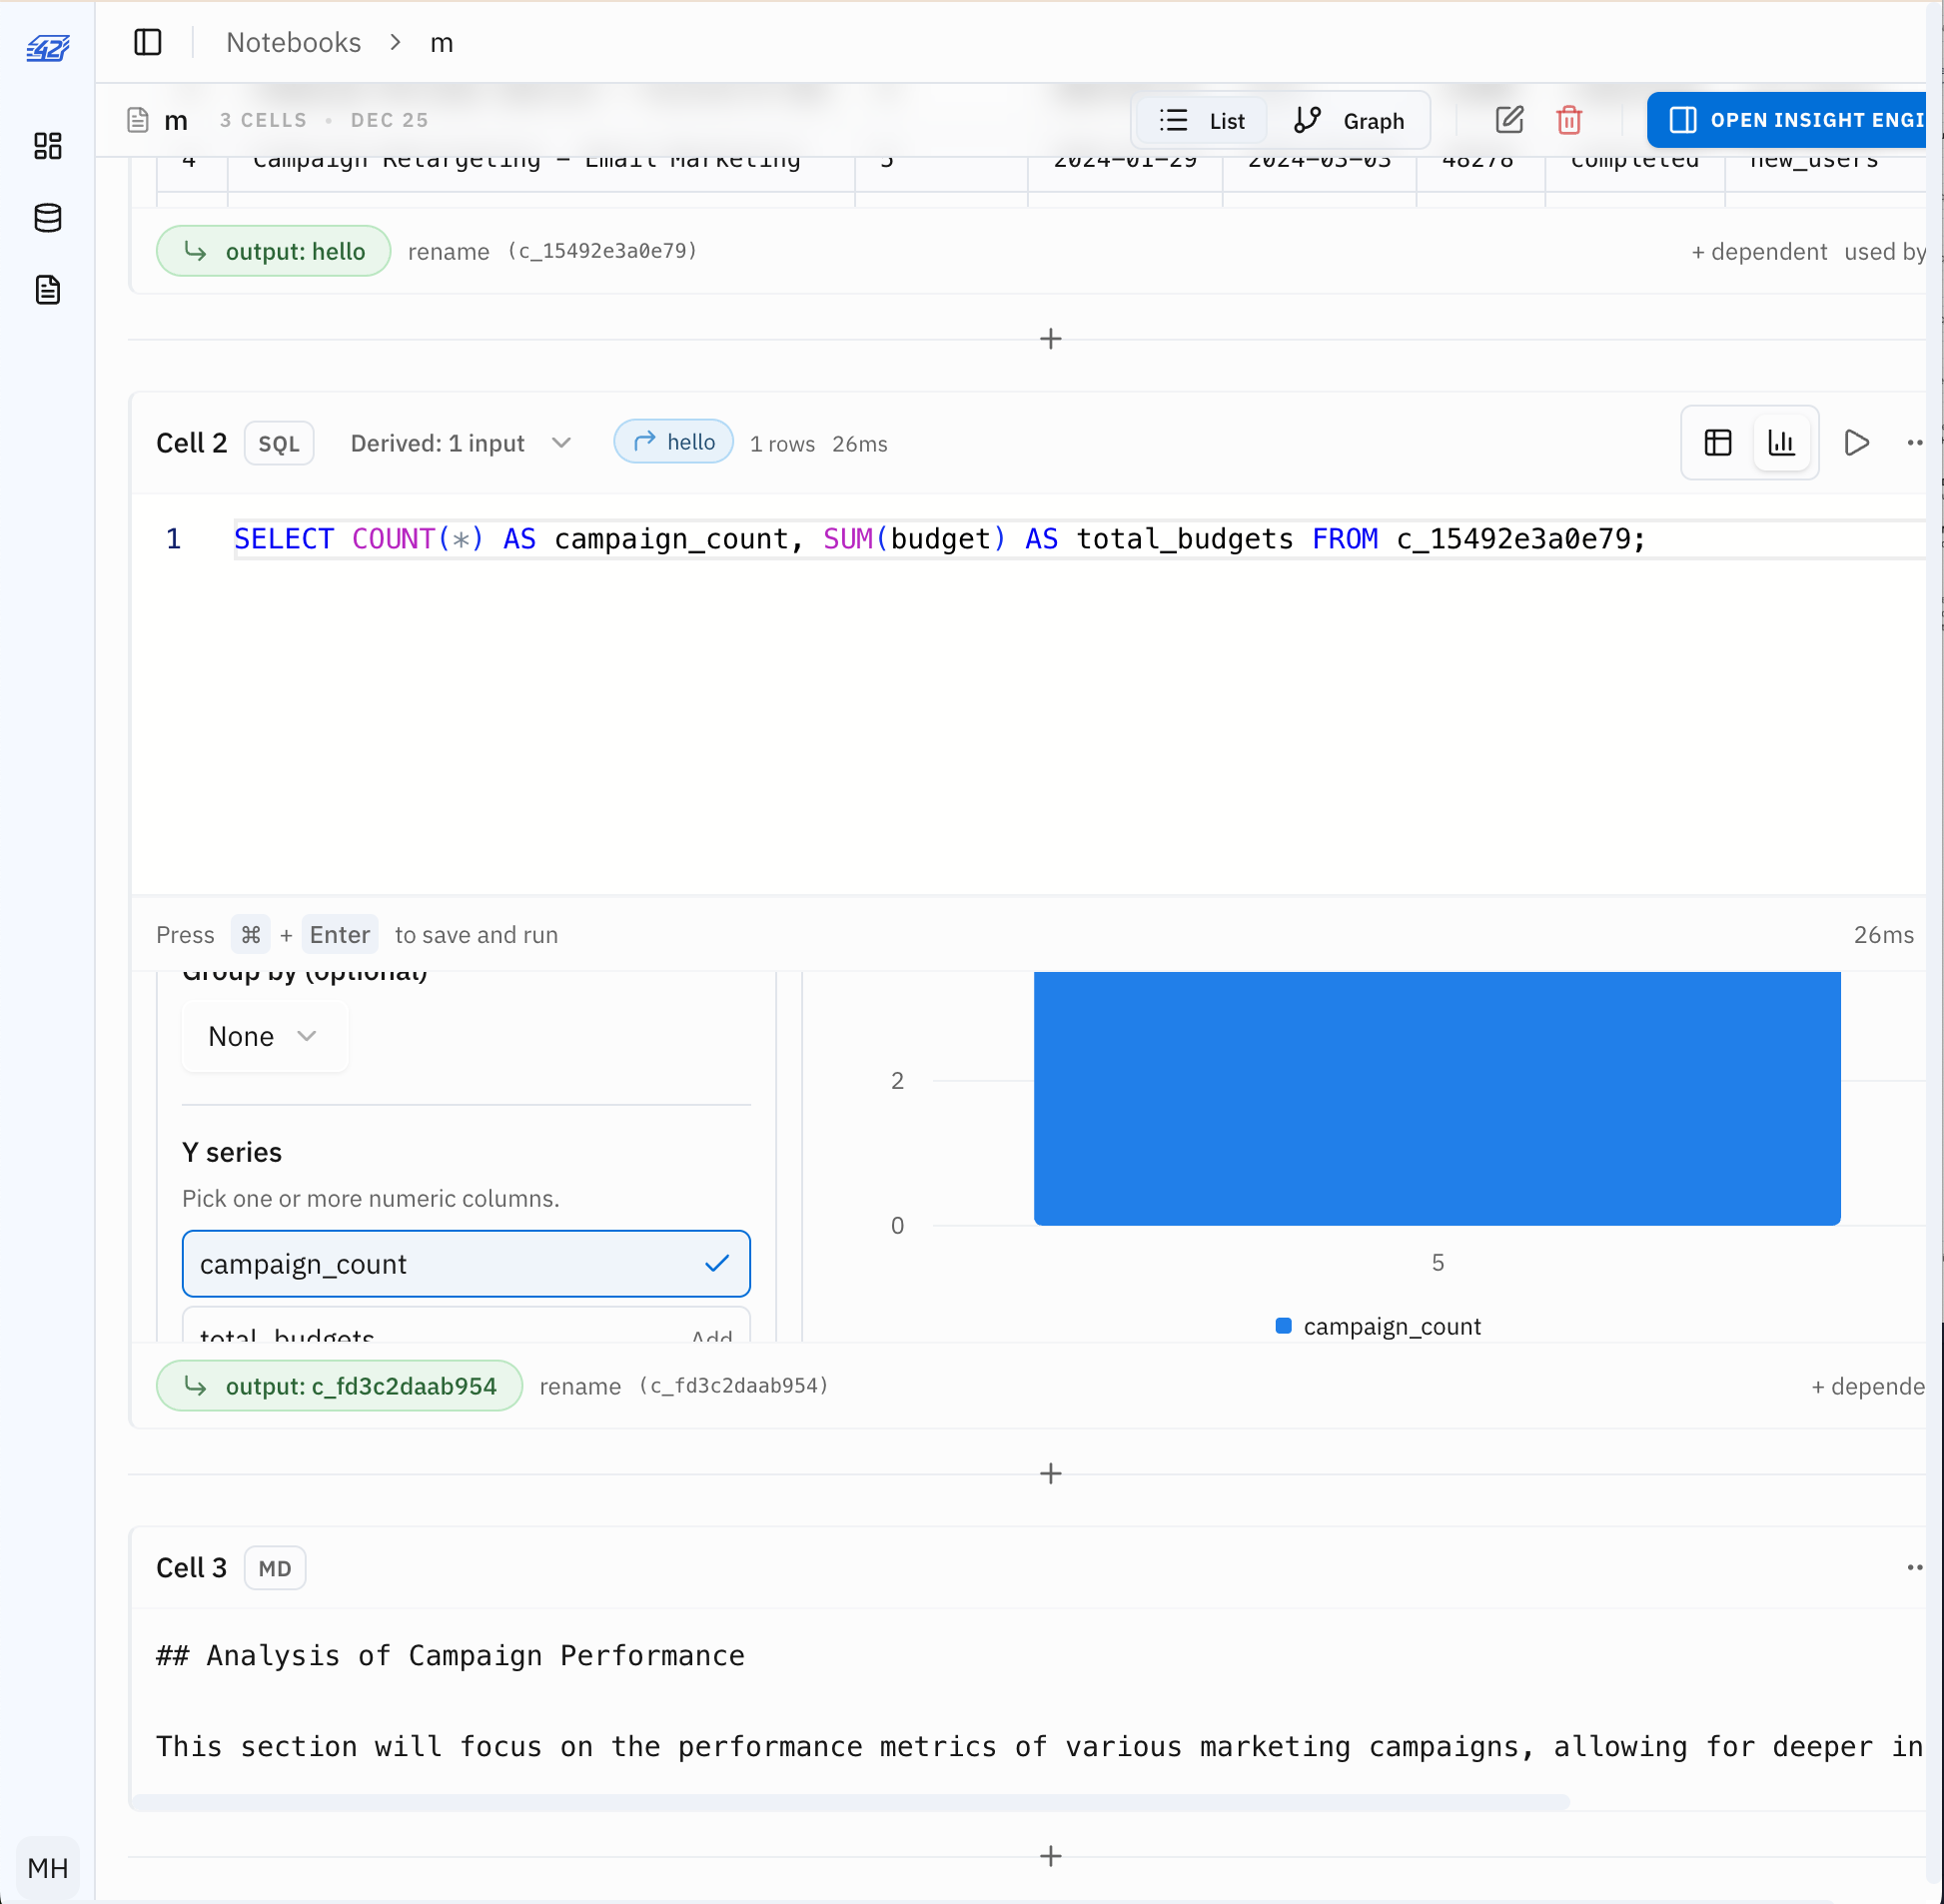Rename the output c_fd3c2daab954
Screen dimensions: 1944x1904
tap(581, 1386)
